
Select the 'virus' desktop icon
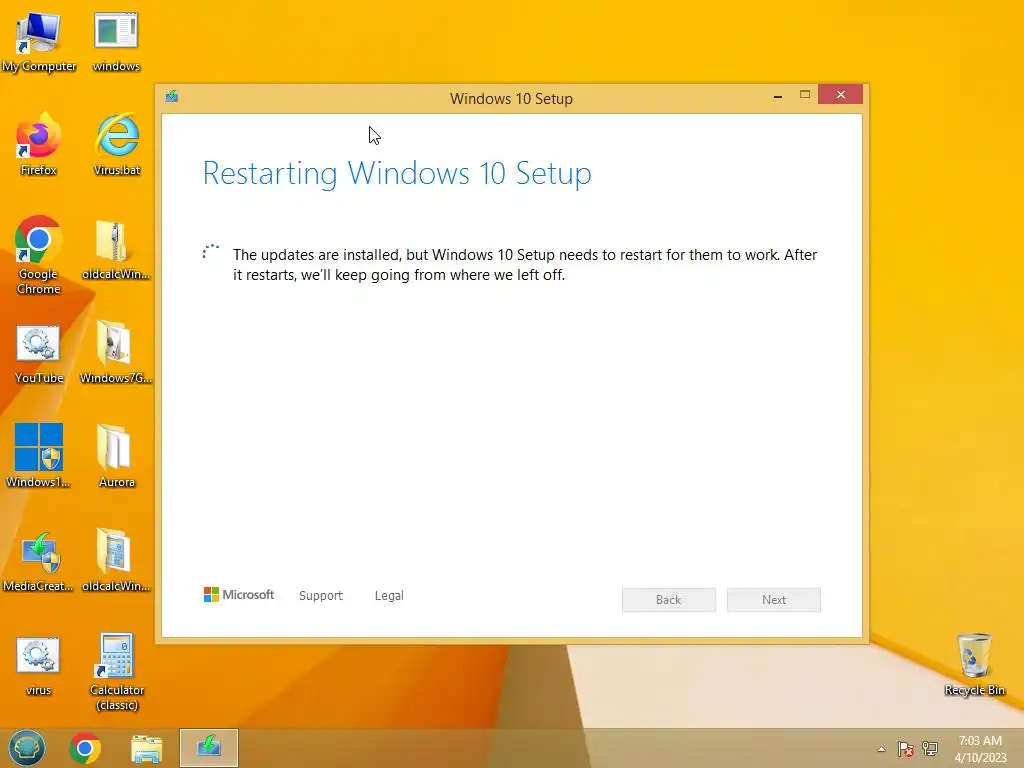click(x=39, y=665)
